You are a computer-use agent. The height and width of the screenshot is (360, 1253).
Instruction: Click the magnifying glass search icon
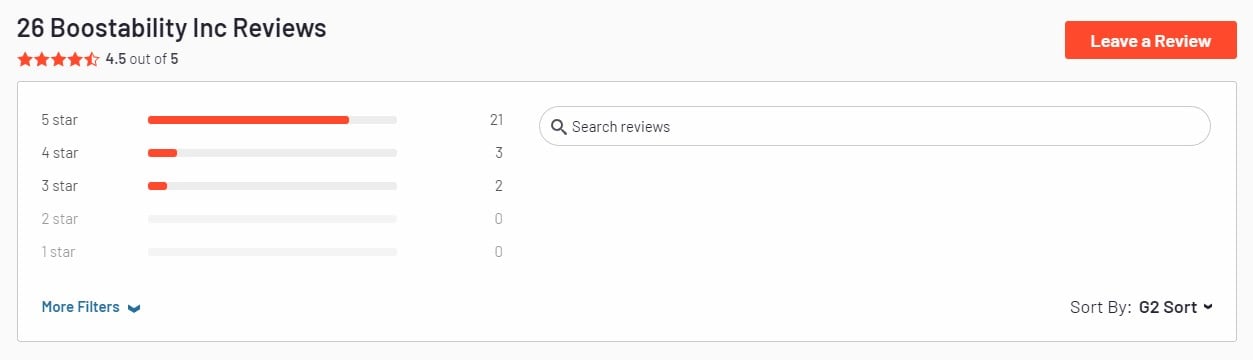[x=559, y=127]
